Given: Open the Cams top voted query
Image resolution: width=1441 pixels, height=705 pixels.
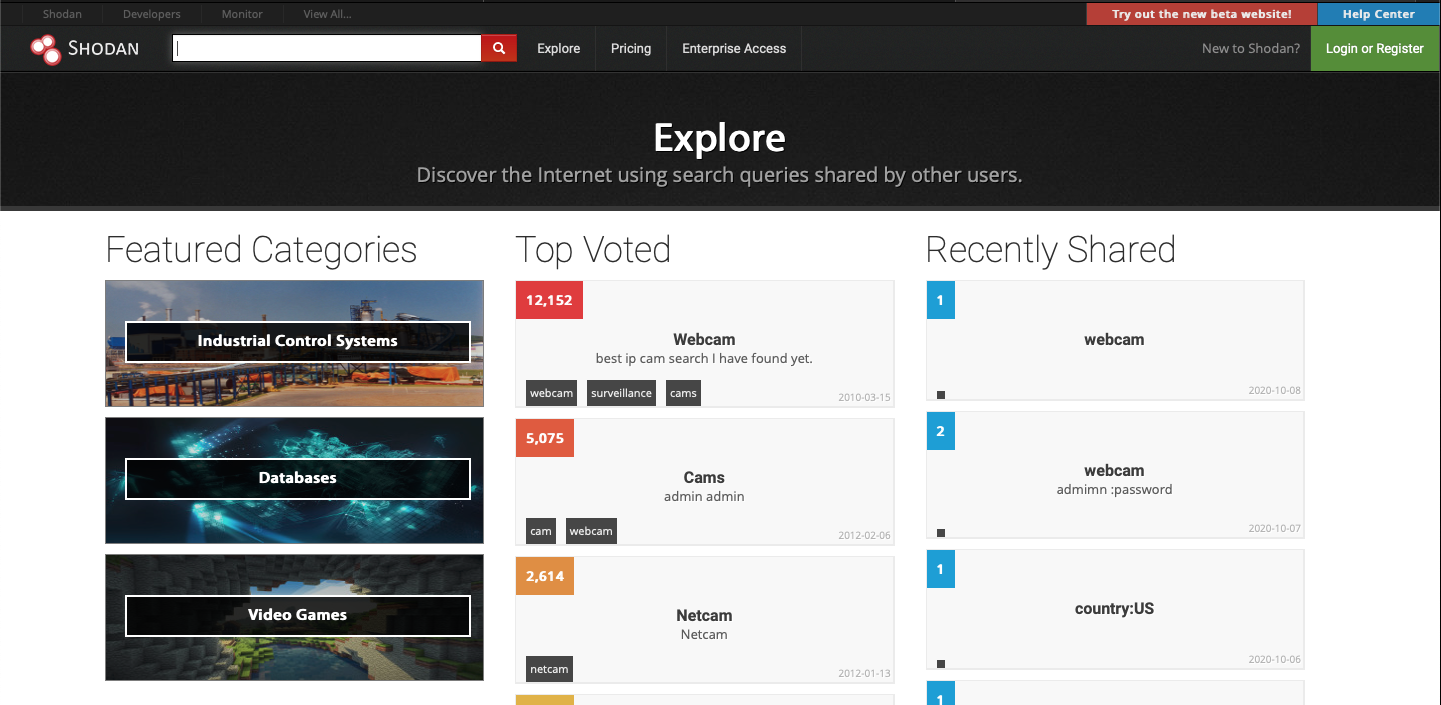Looking at the screenshot, I should (x=704, y=478).
